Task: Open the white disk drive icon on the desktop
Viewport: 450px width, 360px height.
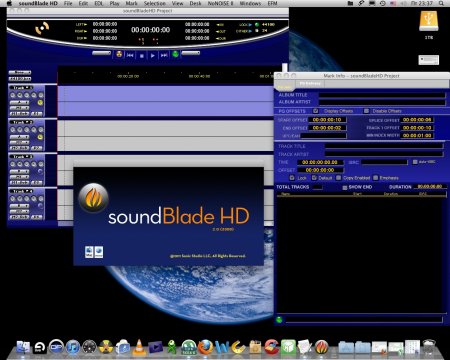Action: coord(429,60)
